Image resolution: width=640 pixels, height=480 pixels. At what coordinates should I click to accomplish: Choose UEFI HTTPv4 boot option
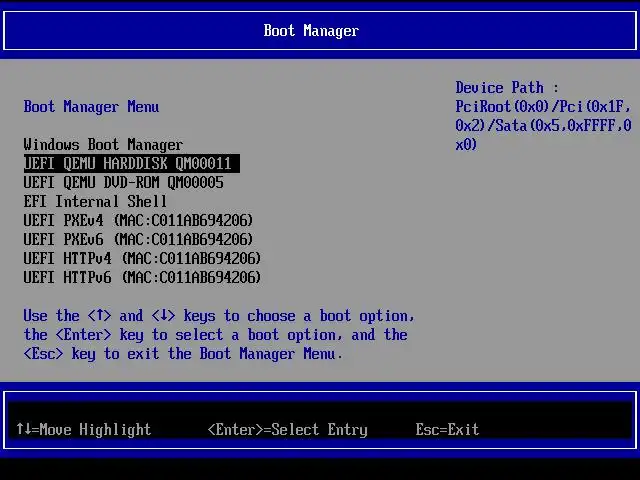142,258
